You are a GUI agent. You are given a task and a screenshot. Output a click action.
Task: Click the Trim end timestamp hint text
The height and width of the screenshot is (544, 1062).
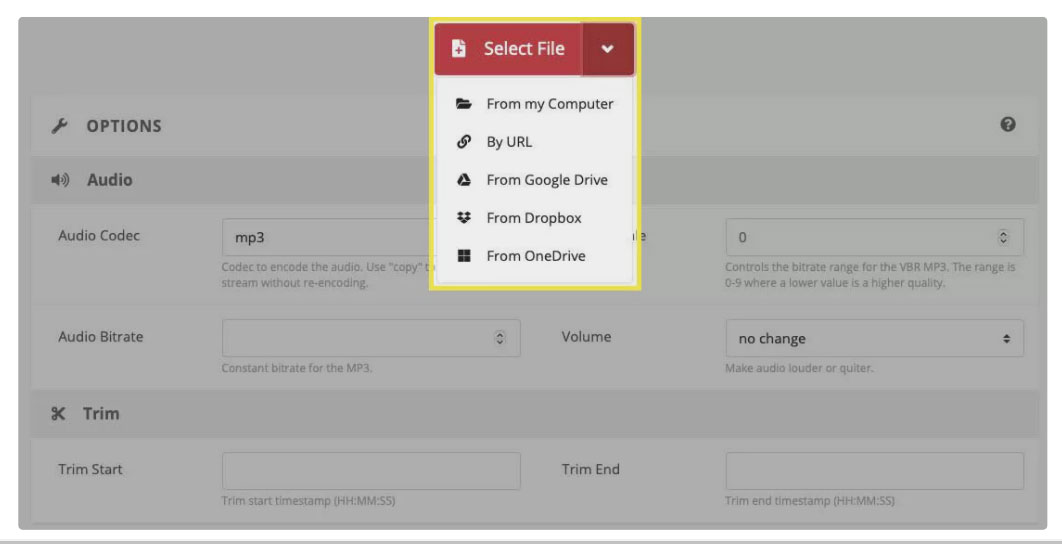(x=809, y=502)
